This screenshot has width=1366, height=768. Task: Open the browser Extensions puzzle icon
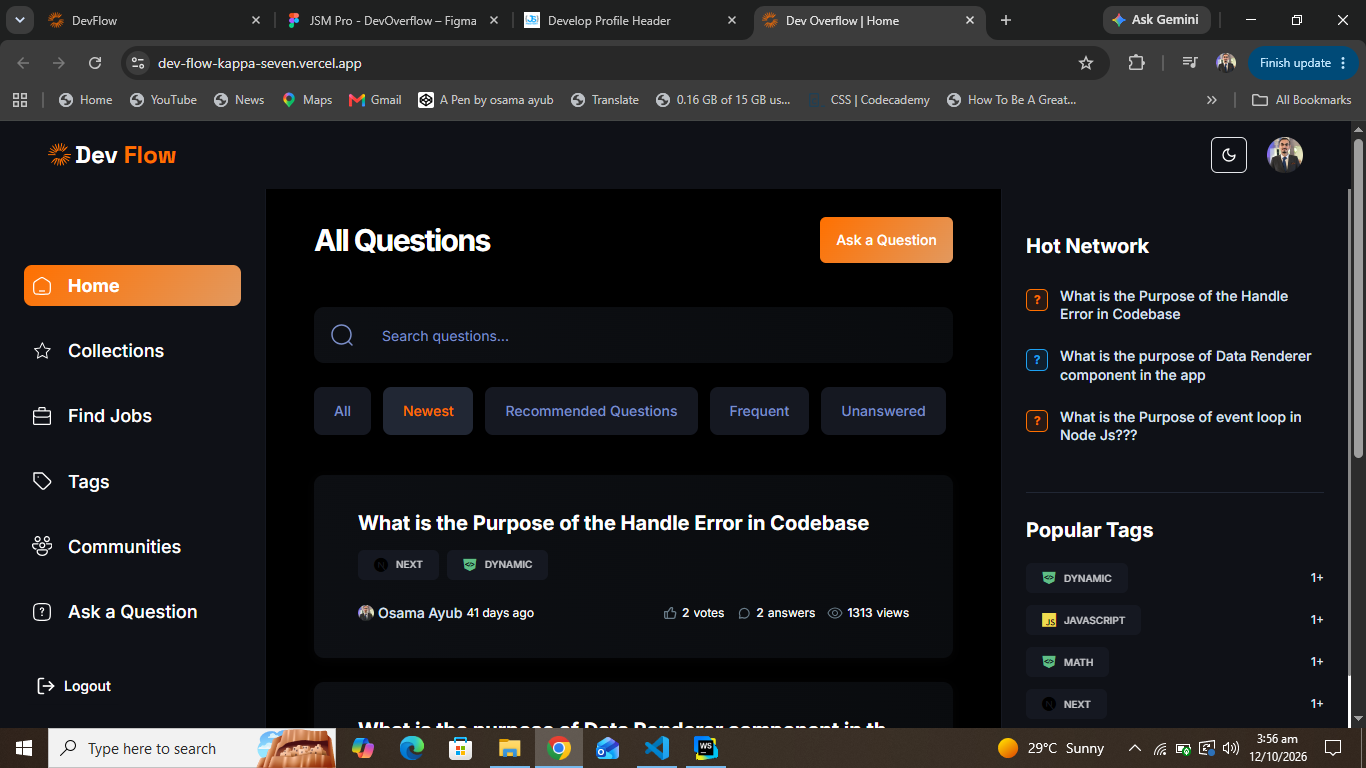click(x=1136, y=63)
